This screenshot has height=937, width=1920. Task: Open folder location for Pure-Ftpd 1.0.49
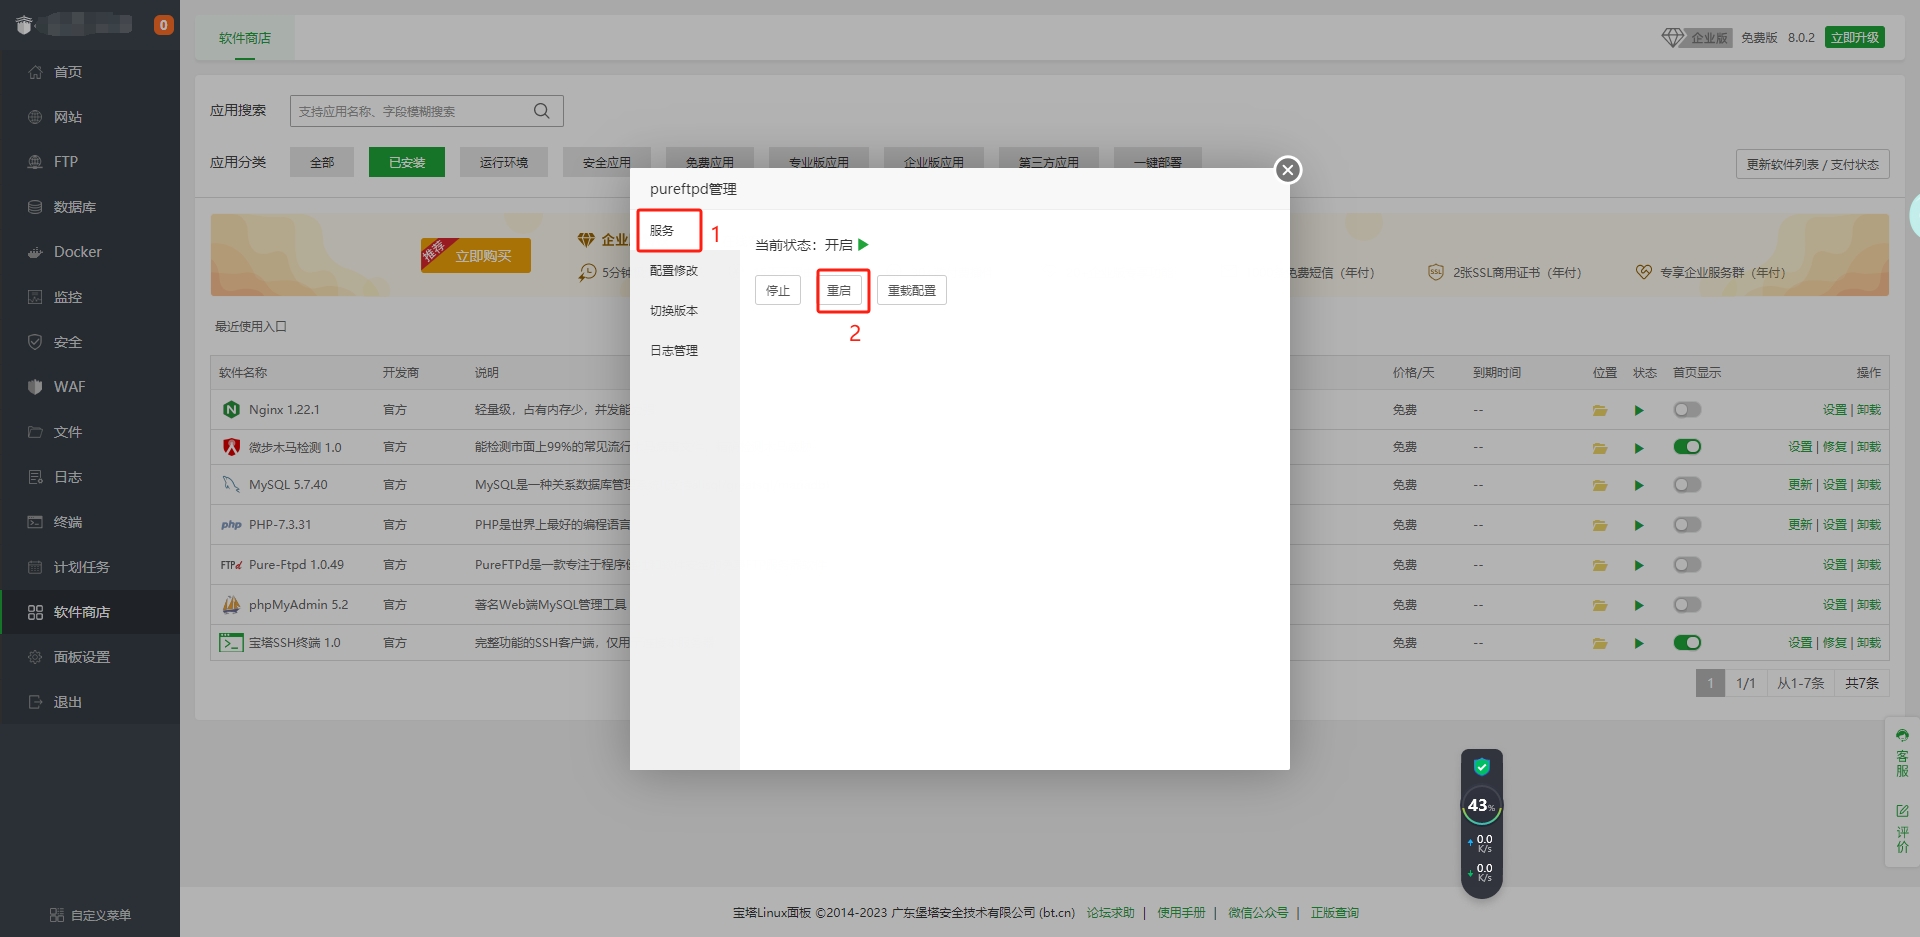click(1600, 565)
